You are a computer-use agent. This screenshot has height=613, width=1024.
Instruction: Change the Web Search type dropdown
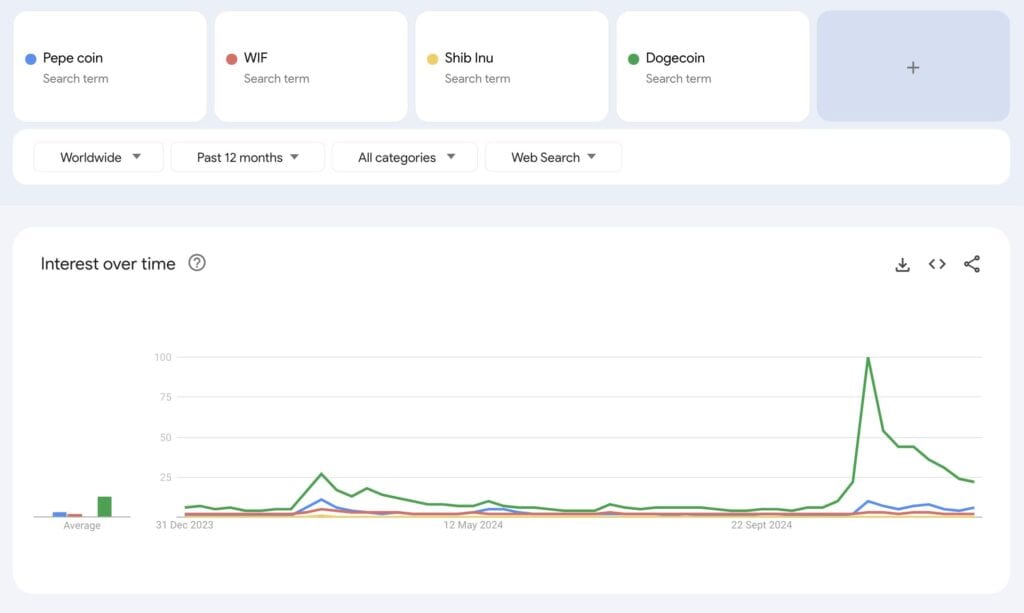click(553, 157)
